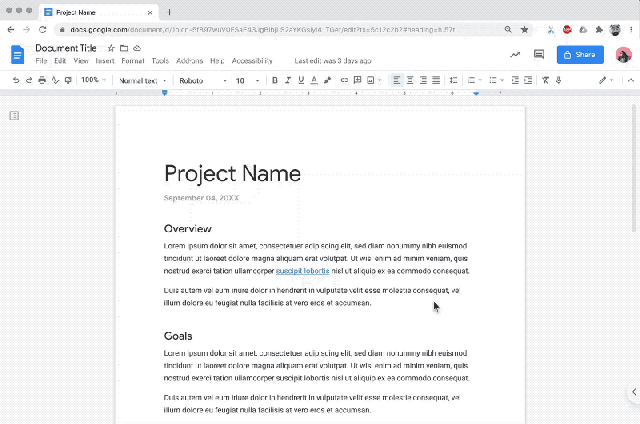This screenshot has width=640, height=424.
Task: Open the Help menu
Action: point(217,61)
